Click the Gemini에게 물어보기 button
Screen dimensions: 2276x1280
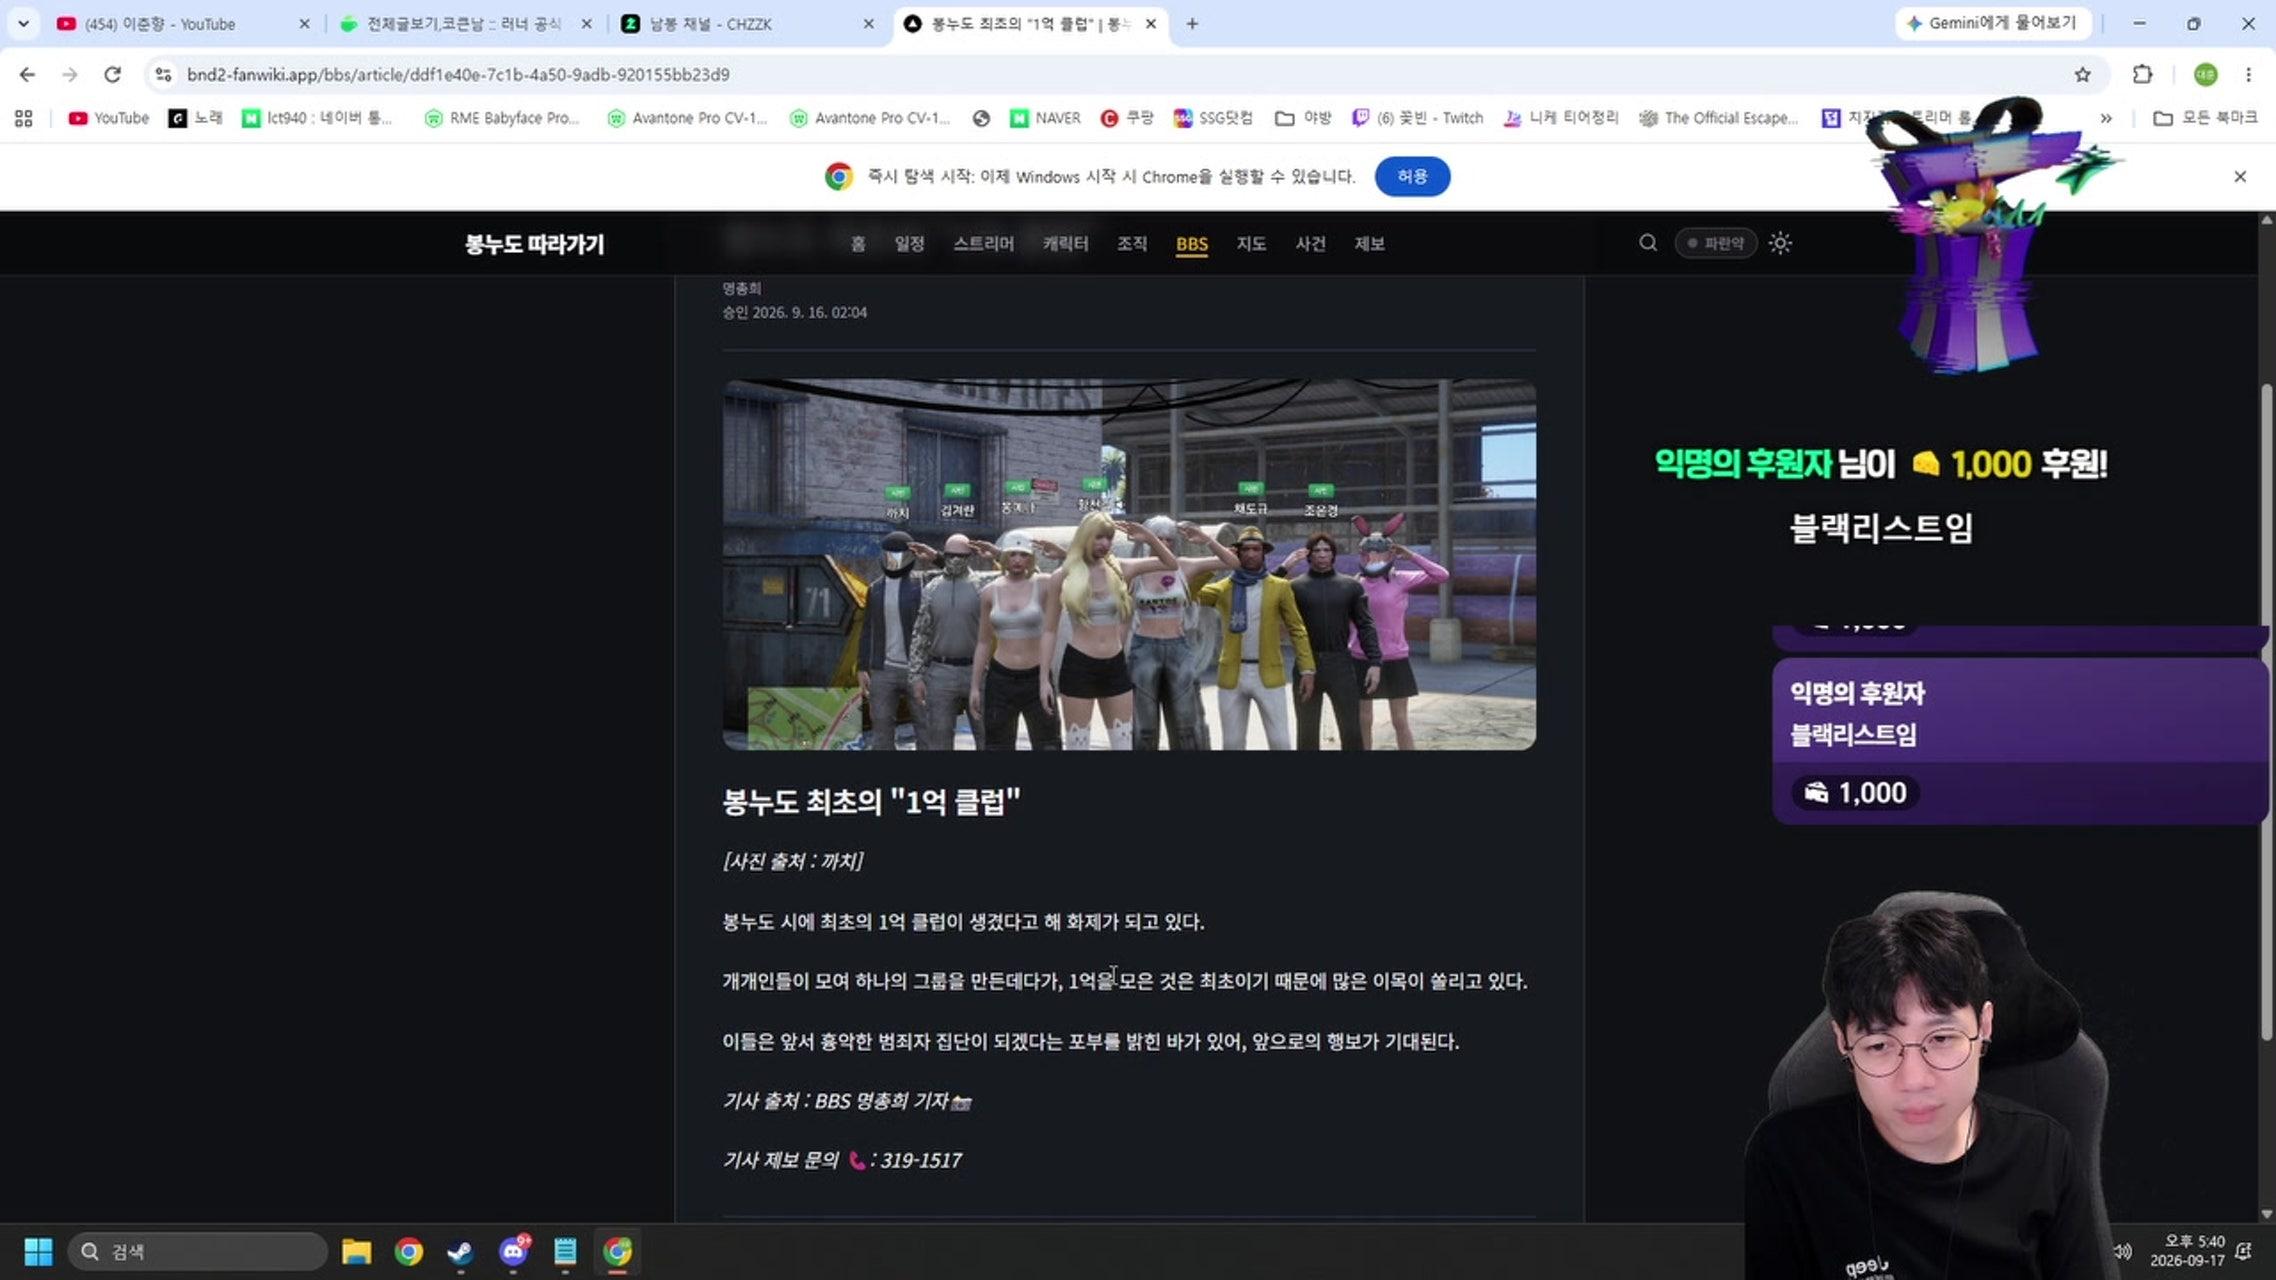tap(1992, 23)
